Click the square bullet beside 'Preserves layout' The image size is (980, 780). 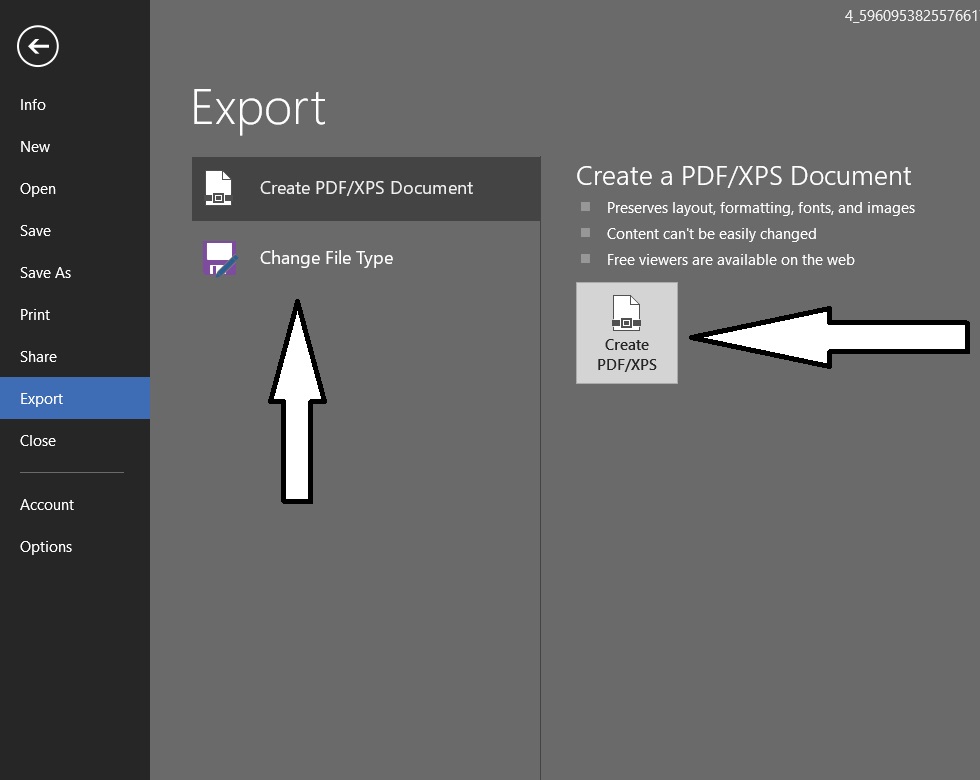[586, 207]
